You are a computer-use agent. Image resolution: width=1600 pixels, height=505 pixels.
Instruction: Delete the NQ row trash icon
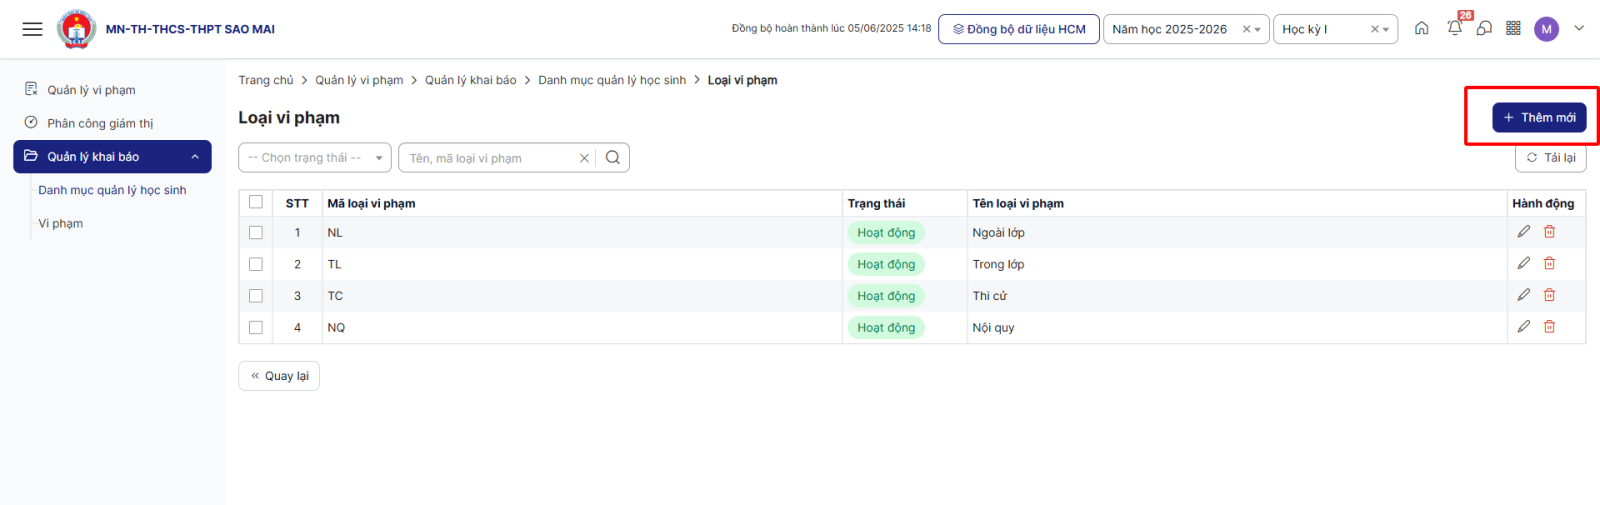pyautogui.click(x=1549, y=327)
